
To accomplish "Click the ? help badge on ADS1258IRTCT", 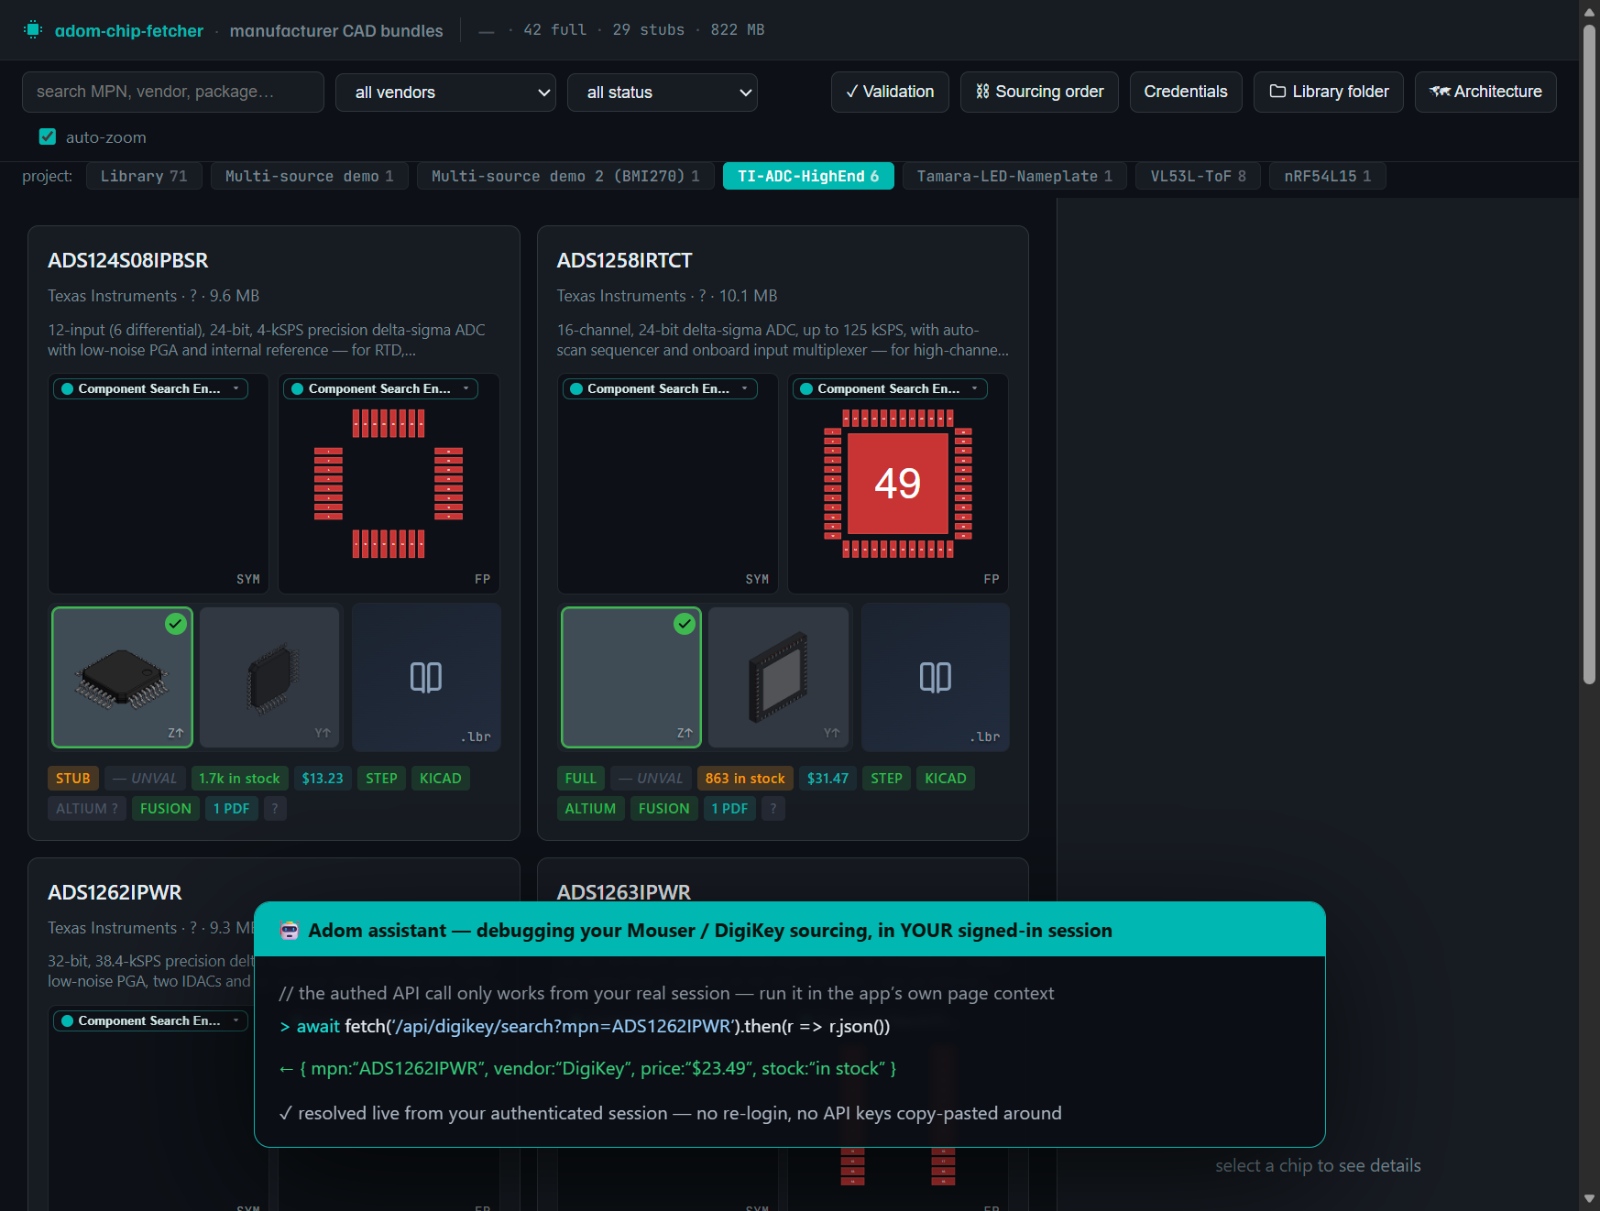I will point(773,808).
